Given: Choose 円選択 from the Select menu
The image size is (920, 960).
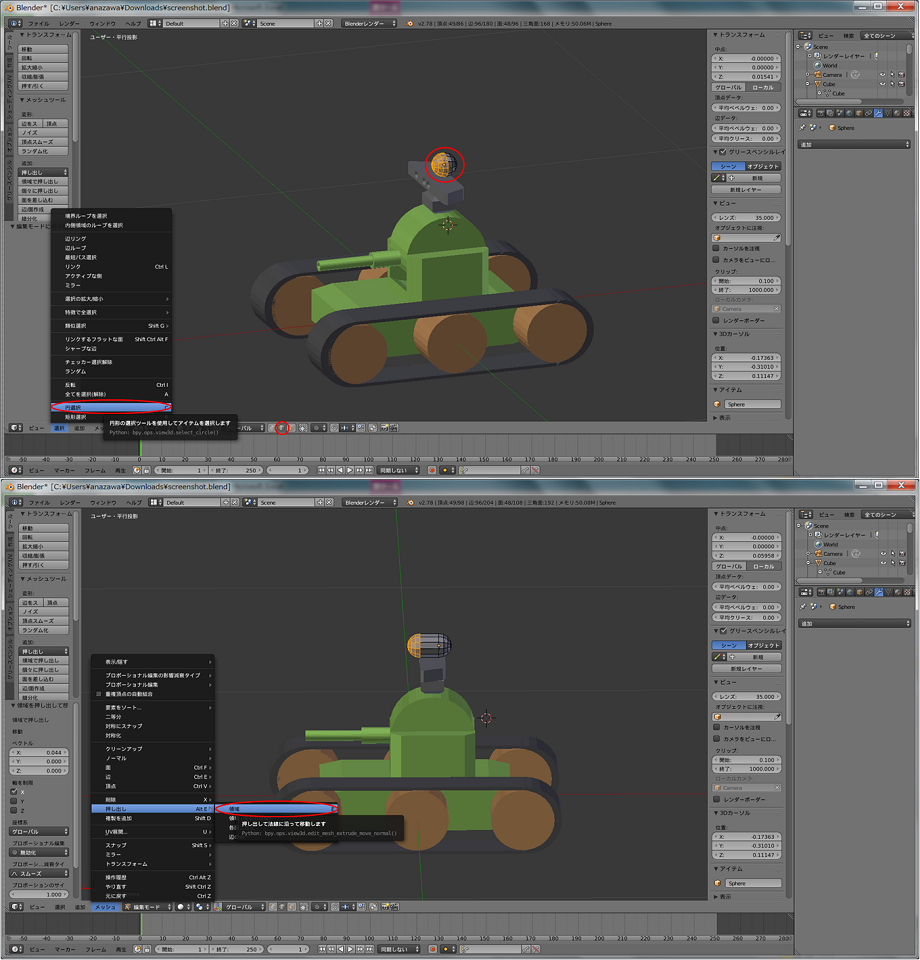Looking at the screenshot, I should (110, 407).
